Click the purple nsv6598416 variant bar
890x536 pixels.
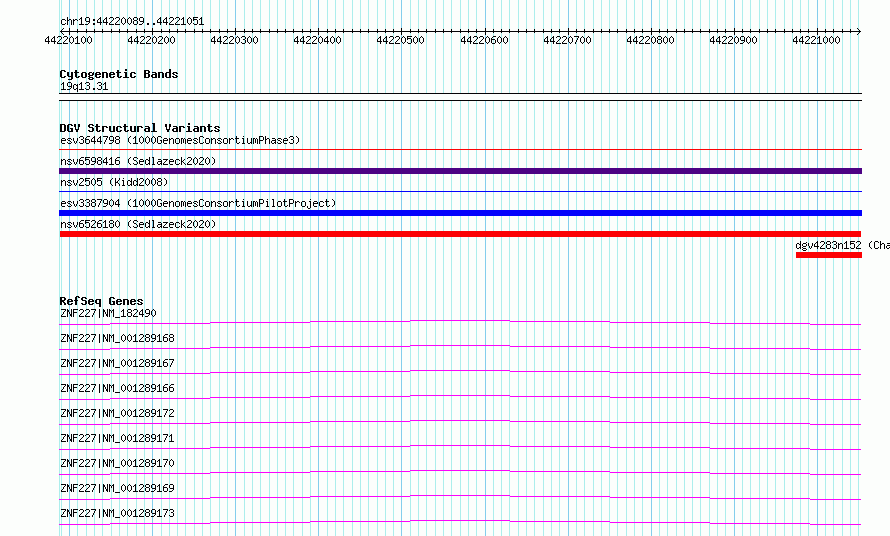click(x=460, y=171)
